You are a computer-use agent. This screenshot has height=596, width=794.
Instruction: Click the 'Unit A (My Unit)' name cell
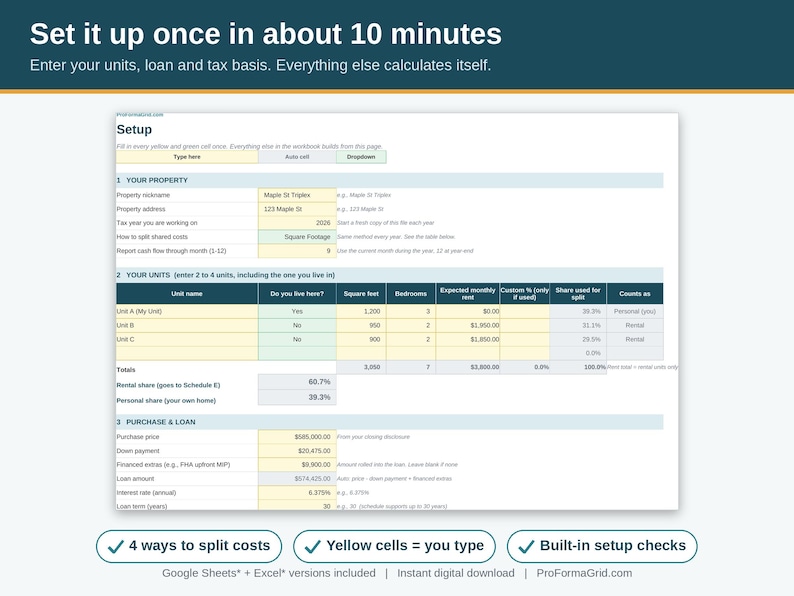(x=187, y=311)
